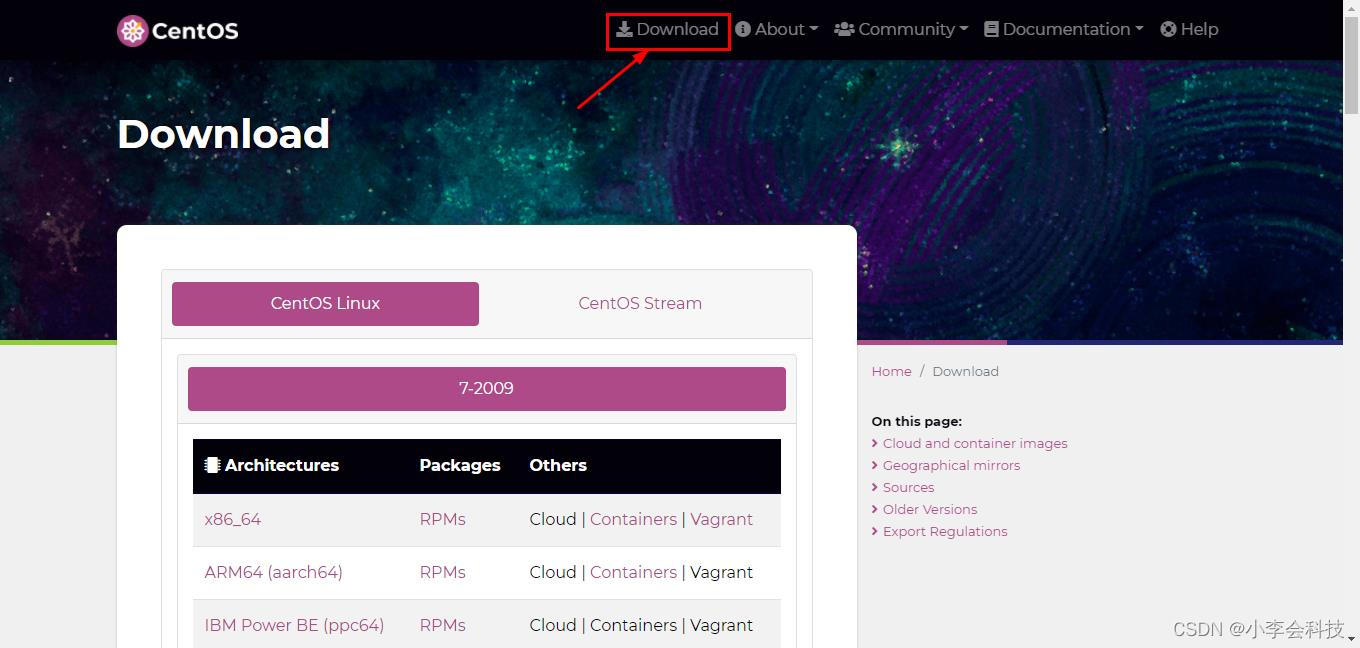The image size is (1360, 648).
Task: Open Containers link in x86_64 row
Action: tap(633, 519)
